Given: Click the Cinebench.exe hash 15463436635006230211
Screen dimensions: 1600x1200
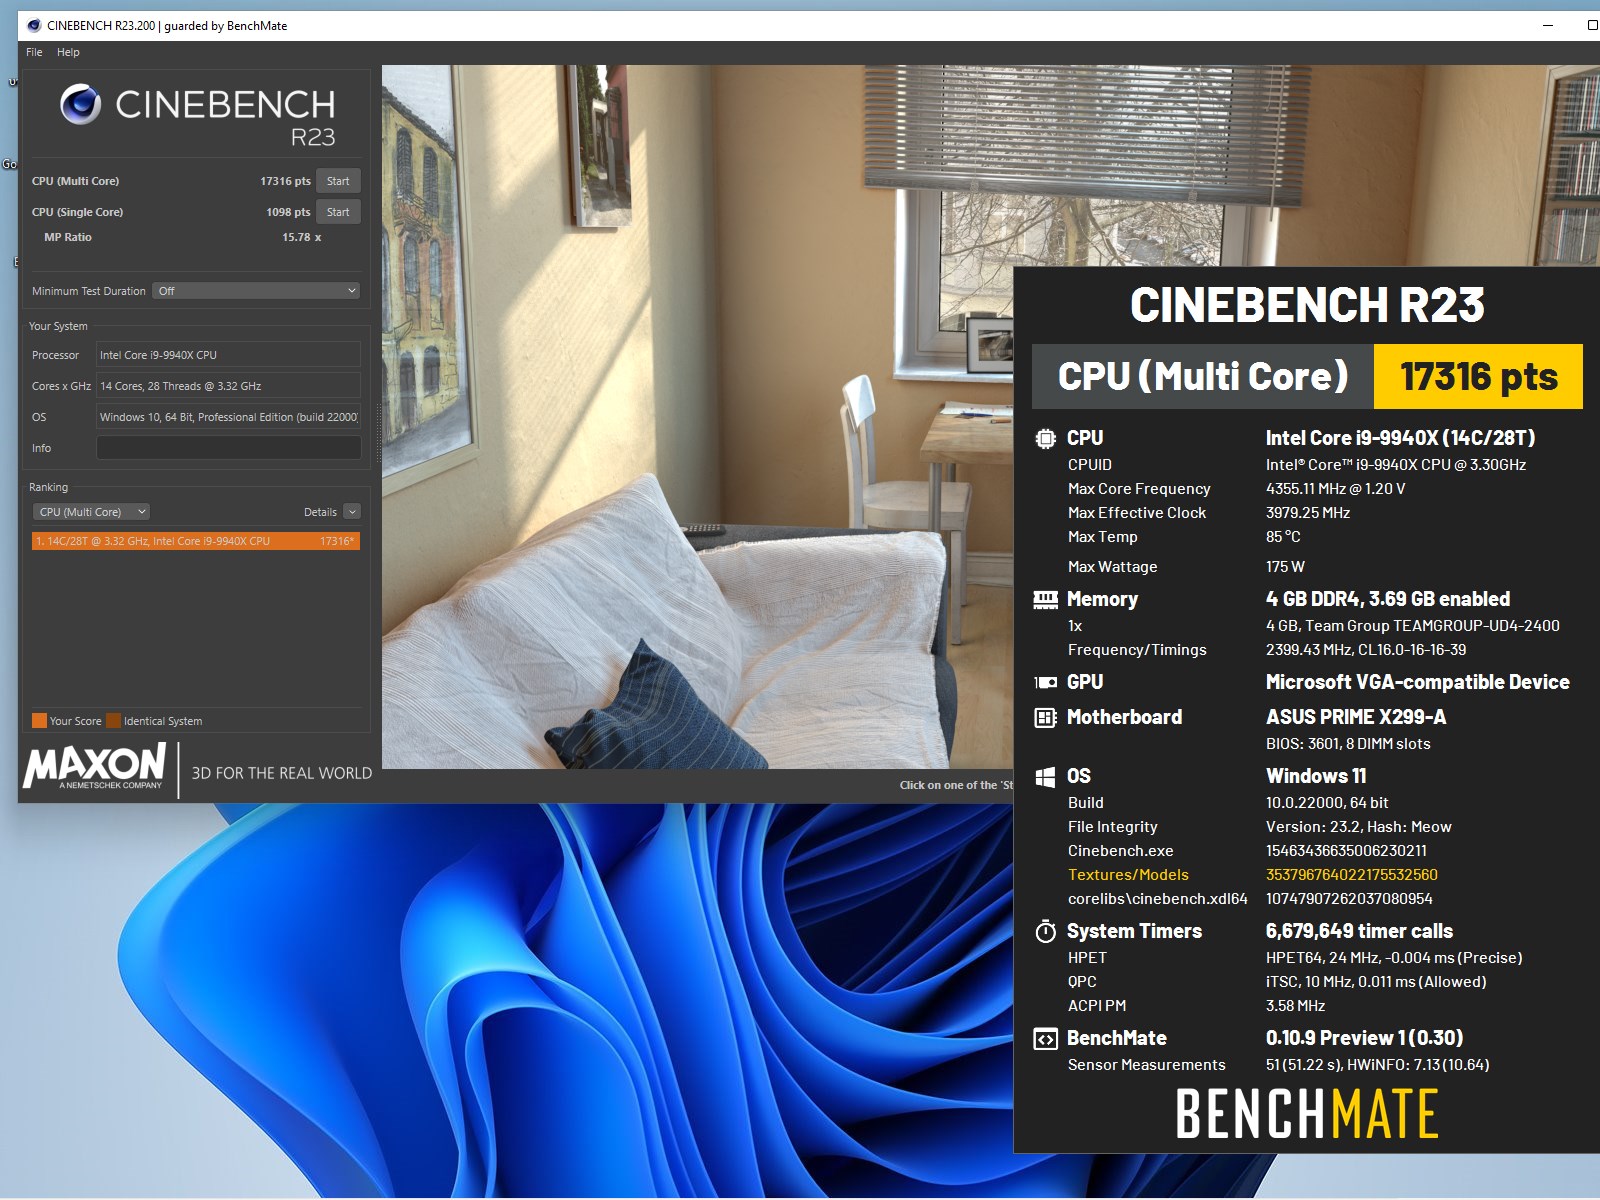Looking at the screenshot, I should 1346,851.
